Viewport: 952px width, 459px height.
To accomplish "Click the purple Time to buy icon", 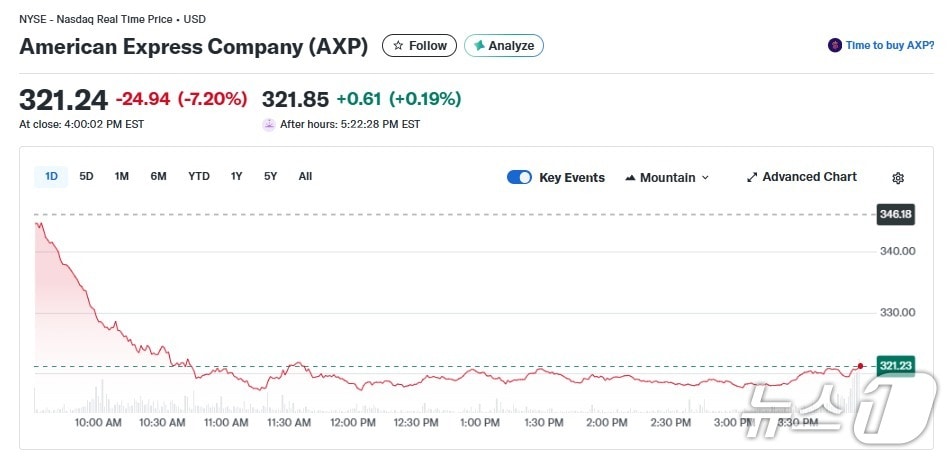I will click(835, 45).
